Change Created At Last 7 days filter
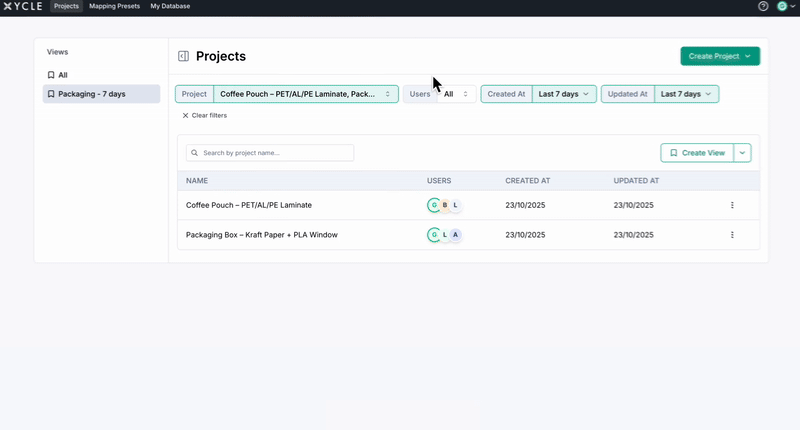 564,94
